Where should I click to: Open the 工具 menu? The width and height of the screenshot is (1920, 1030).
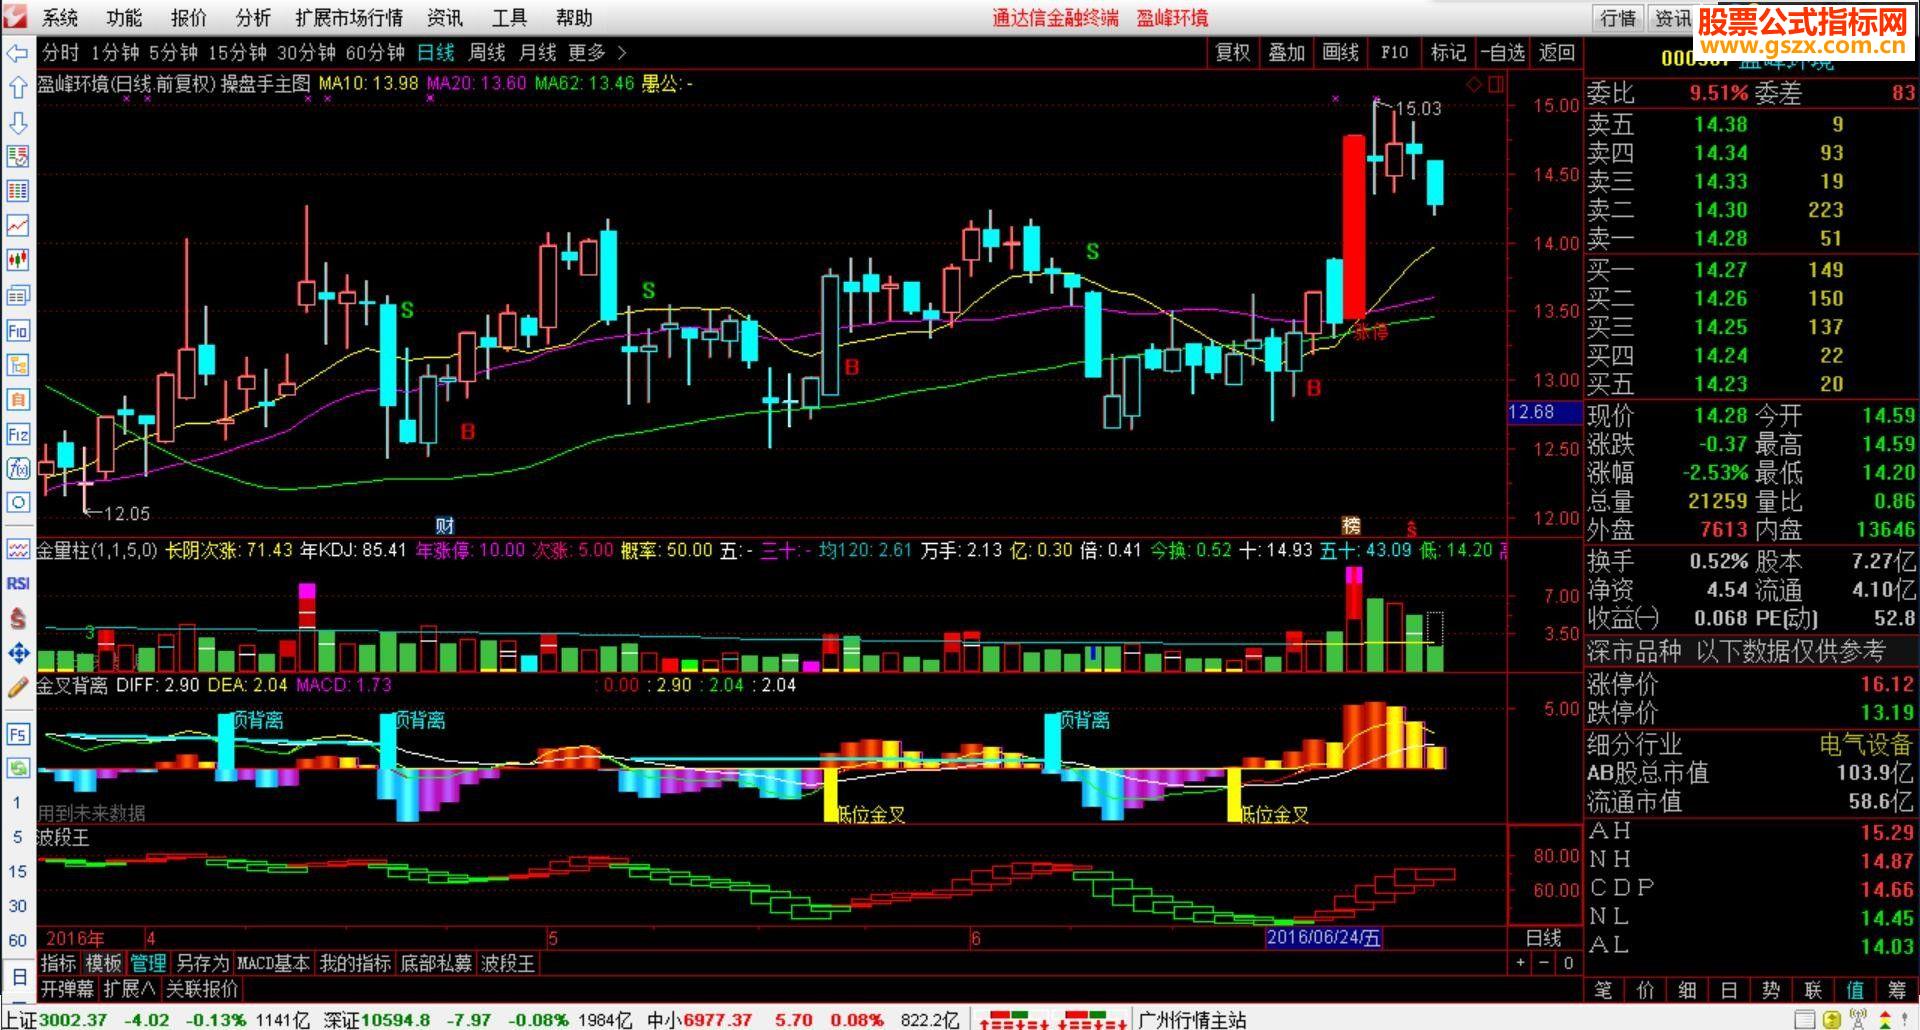click(509, 18)
